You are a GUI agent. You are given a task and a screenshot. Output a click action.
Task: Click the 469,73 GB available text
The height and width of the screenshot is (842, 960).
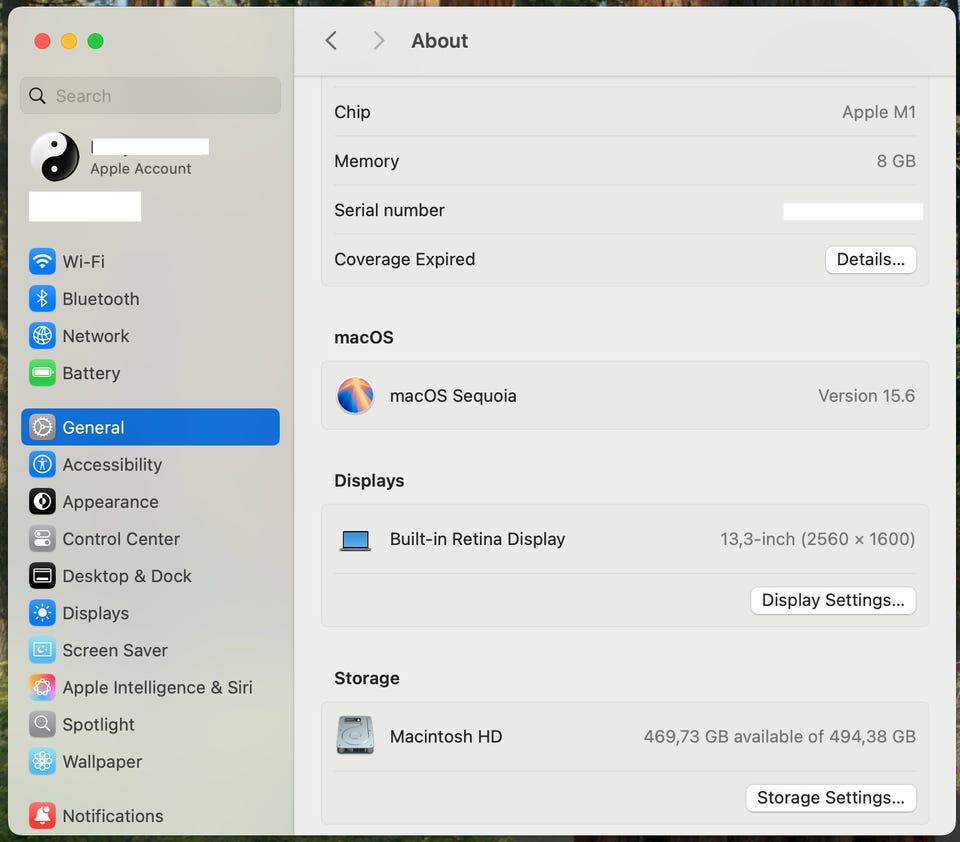(x=779, y=736)
